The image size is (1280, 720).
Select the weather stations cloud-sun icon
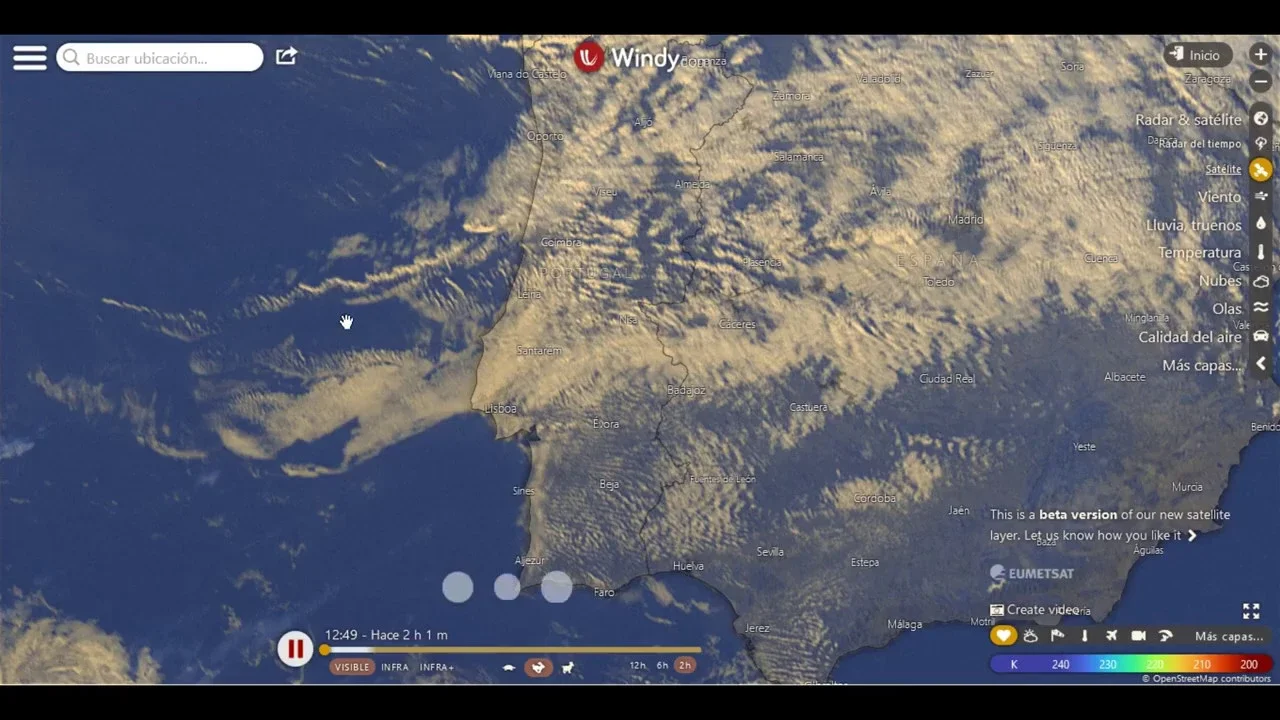[x=1031, y=635]
